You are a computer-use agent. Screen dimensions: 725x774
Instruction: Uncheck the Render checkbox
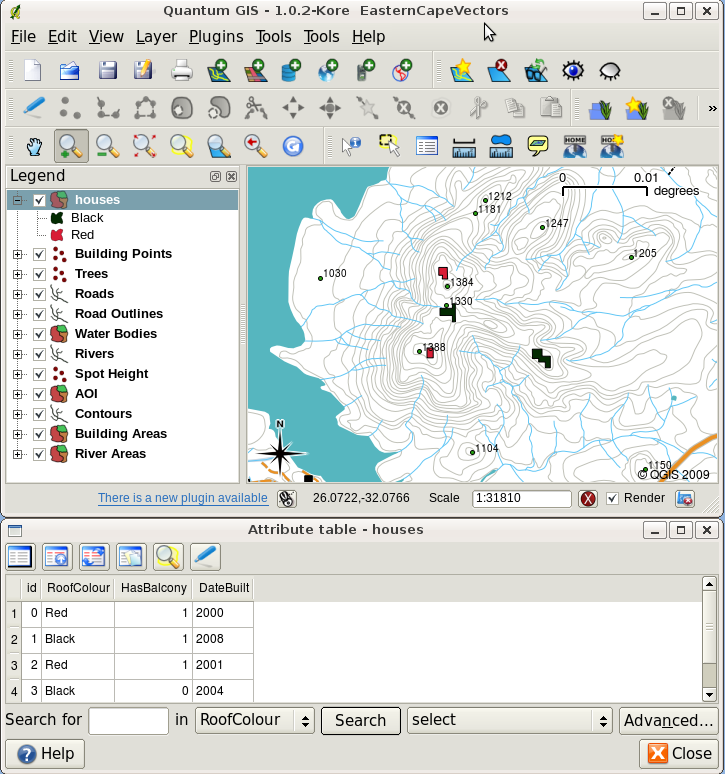pyautogui.click(x=613, y=498)
